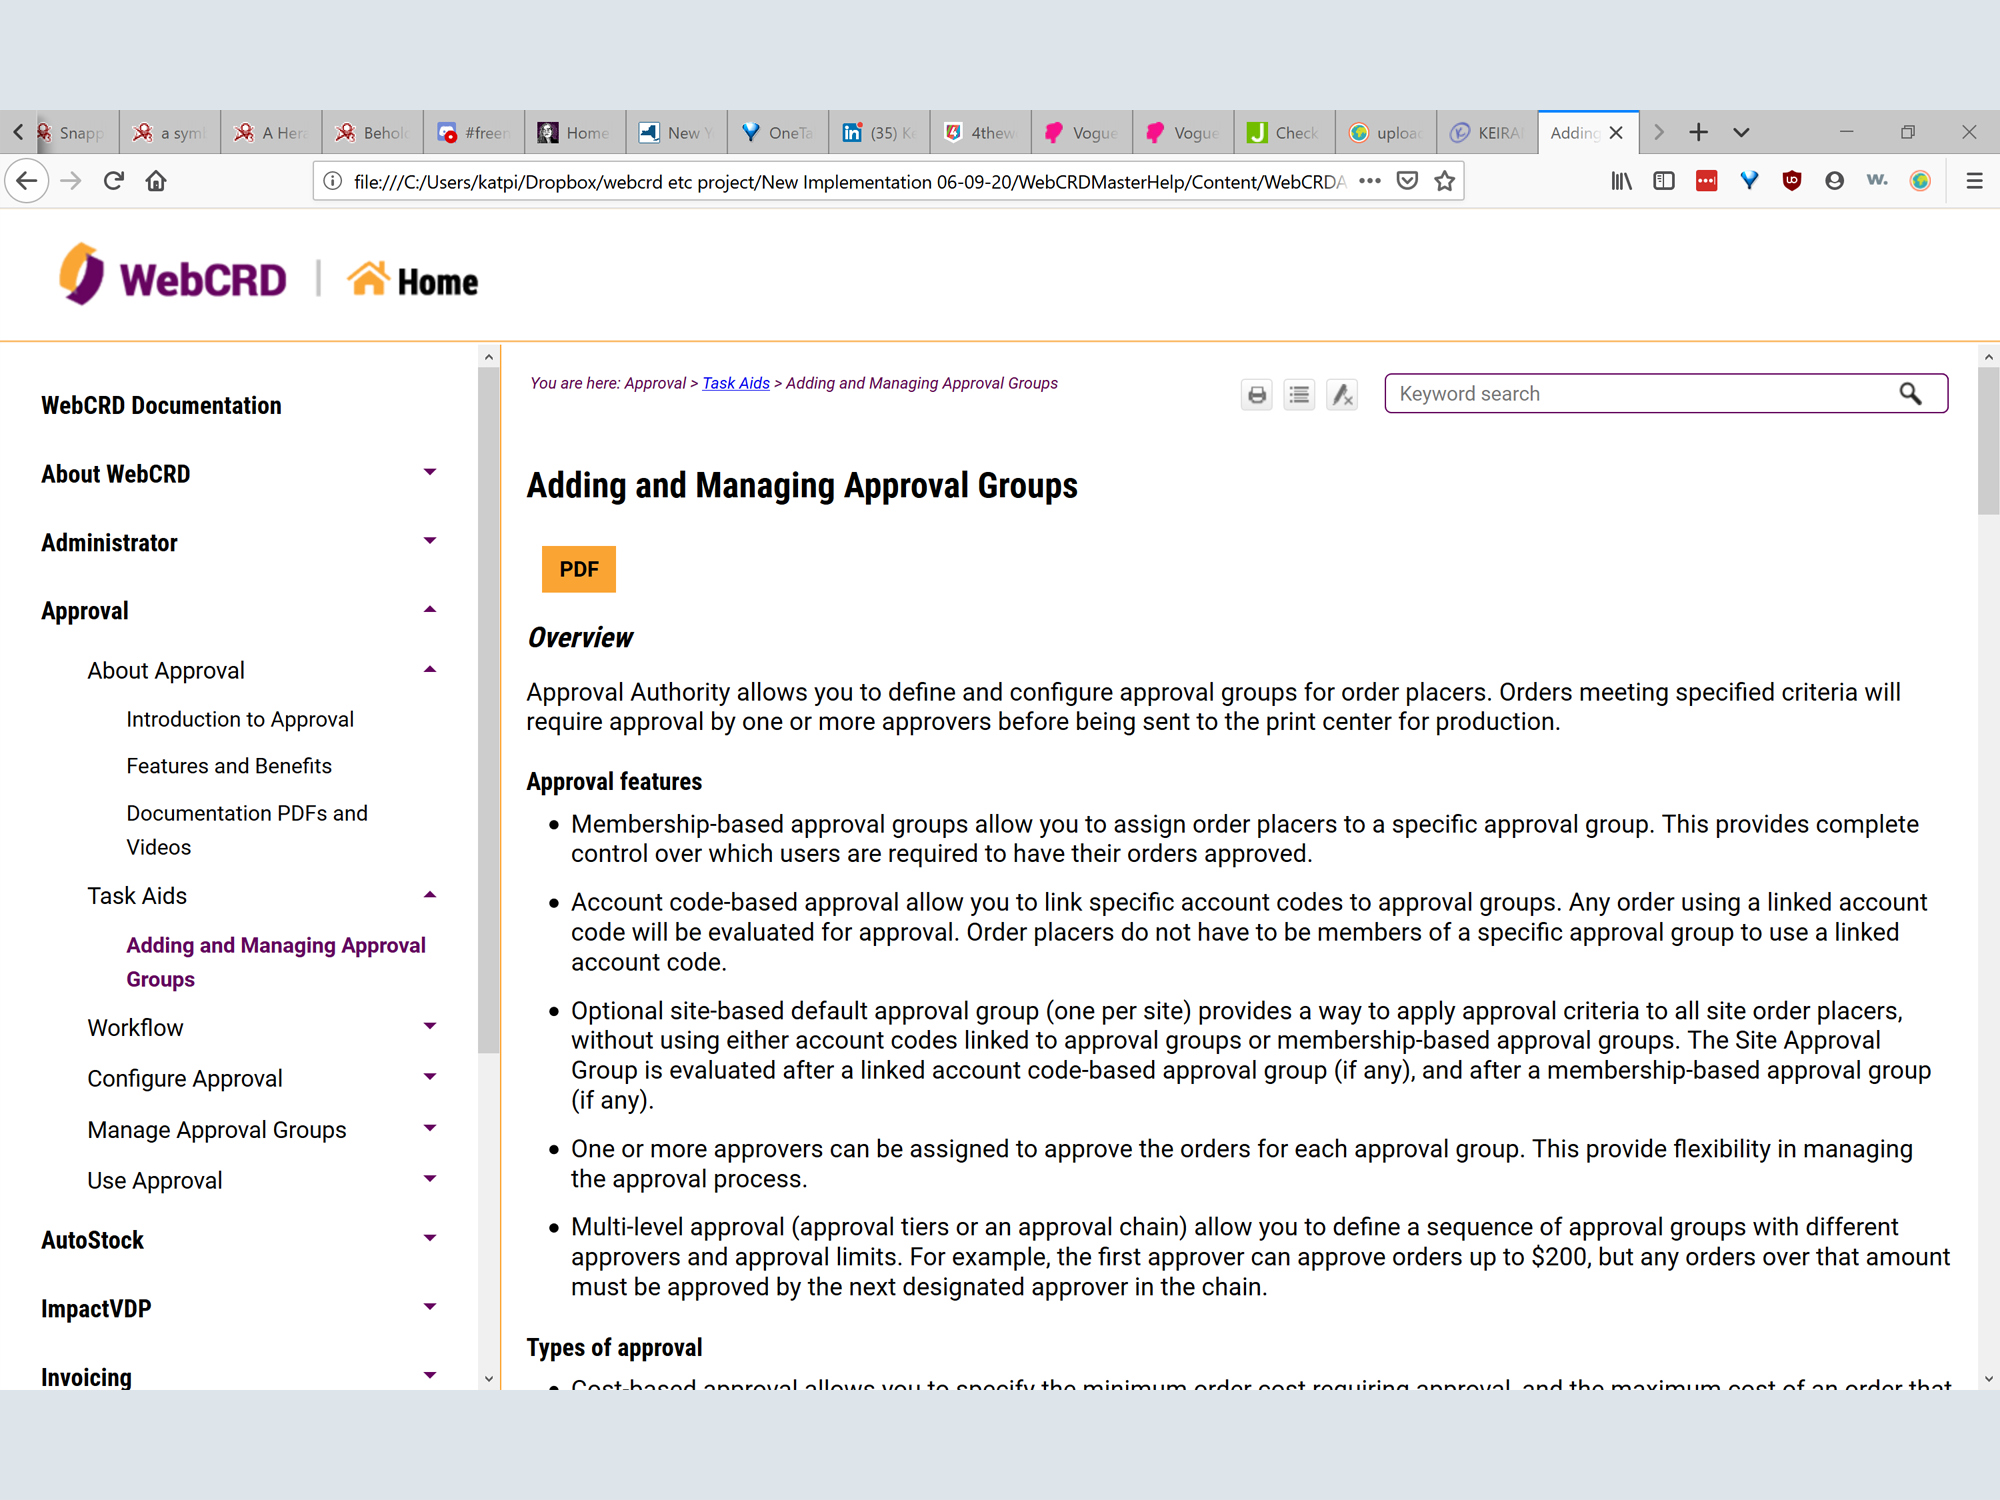Switch to the KEIRA browser tab
The width and height of the screenshot is (2000, 1500).
point(1487,132)
